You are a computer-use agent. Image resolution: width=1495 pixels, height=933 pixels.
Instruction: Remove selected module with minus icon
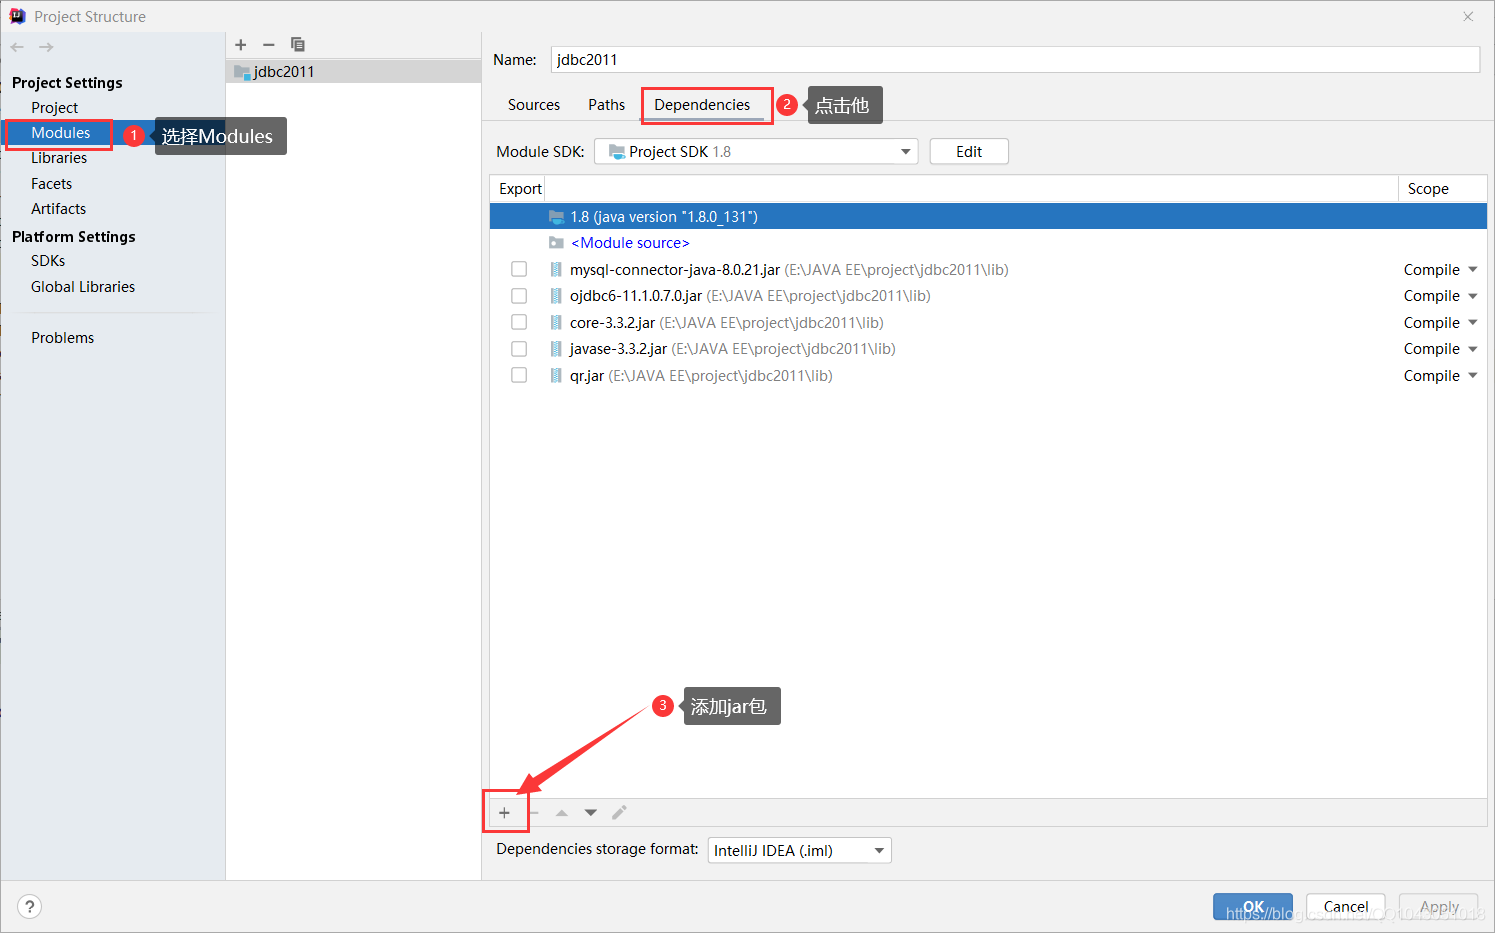click(x=268, y=44)
